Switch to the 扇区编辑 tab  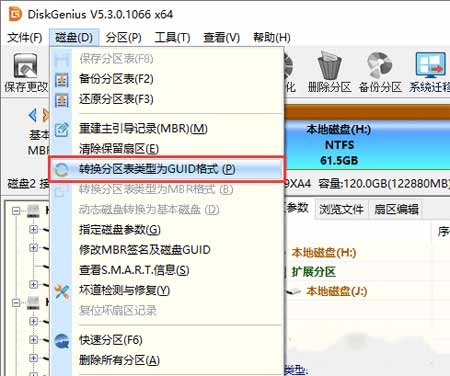(396, 209)
